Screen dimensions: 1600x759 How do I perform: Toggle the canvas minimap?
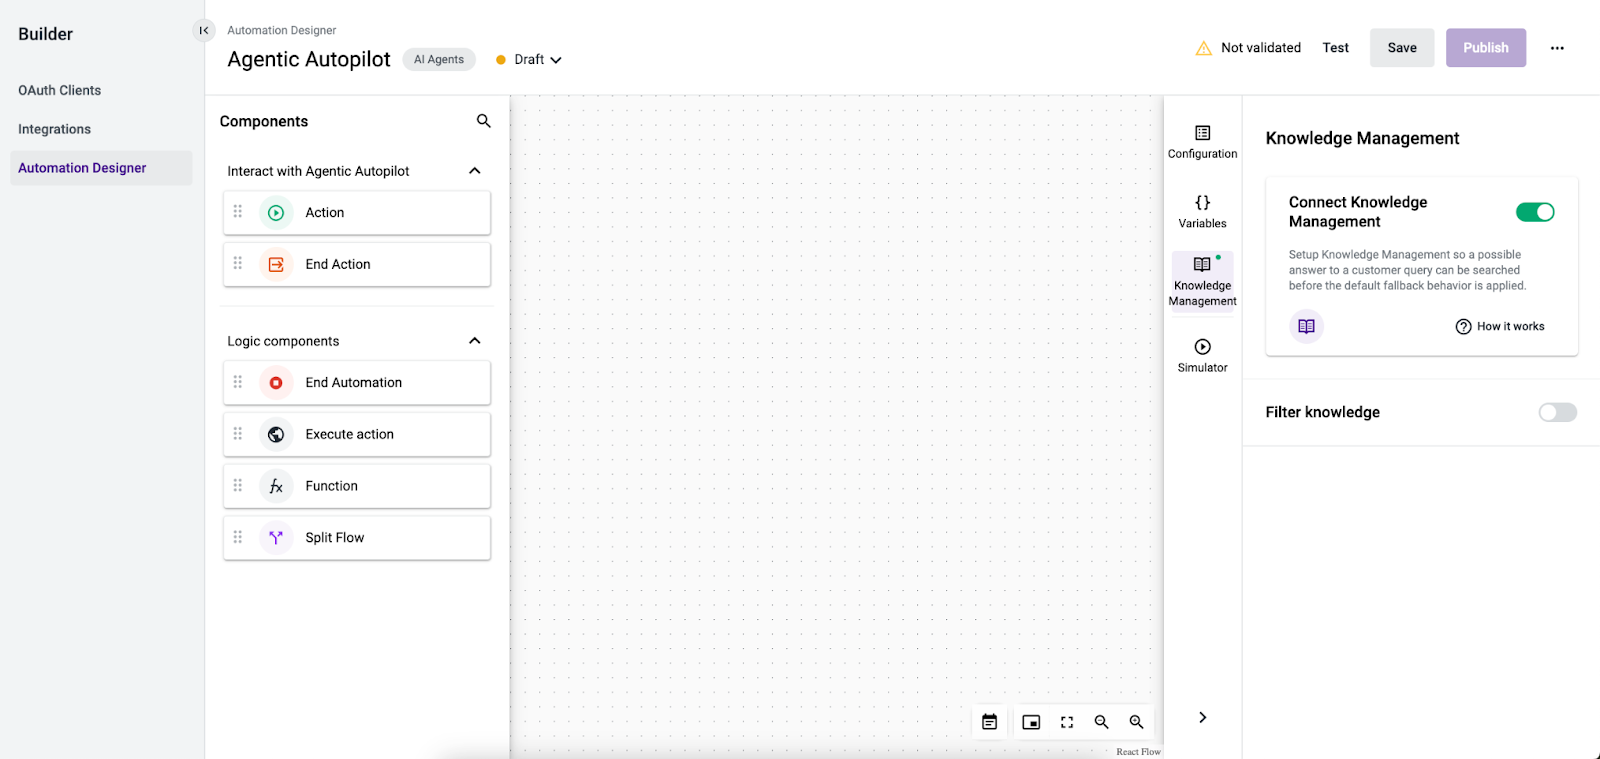coord(1031,722)
